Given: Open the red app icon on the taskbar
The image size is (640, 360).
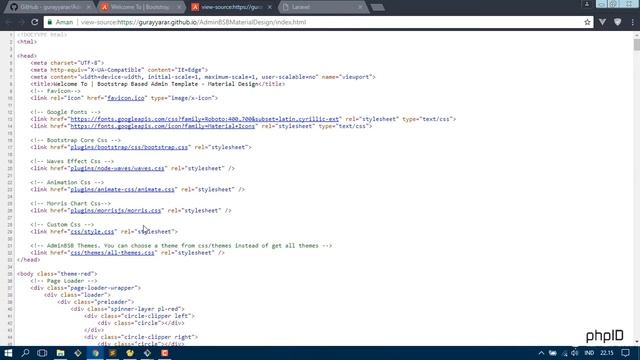Looking at the screenshot, I should [x=165, y=353].
